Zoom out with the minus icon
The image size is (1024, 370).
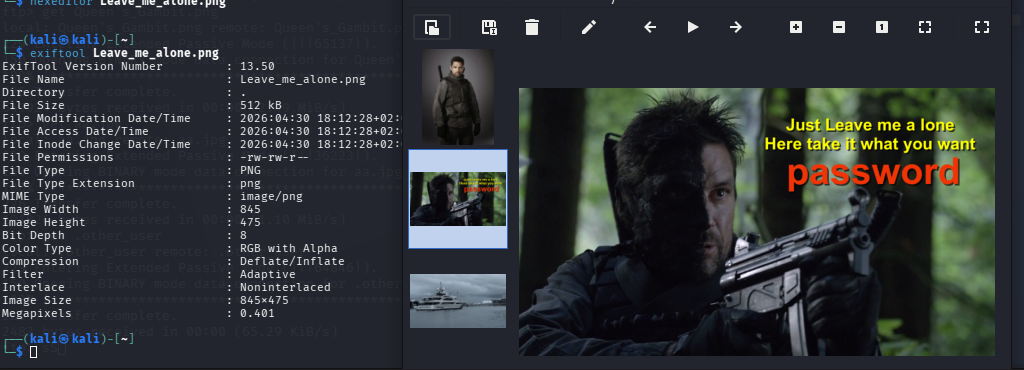tap(839, 27)
